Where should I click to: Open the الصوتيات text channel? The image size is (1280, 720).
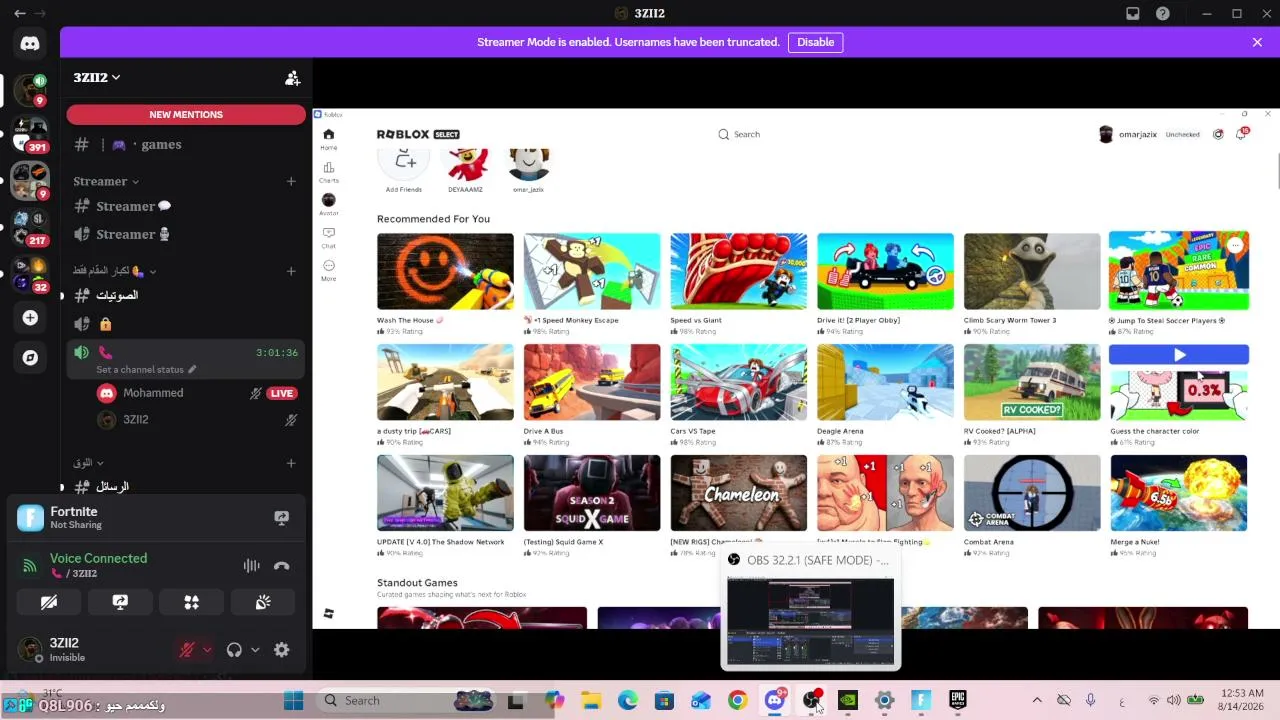[x=186, y=296]
